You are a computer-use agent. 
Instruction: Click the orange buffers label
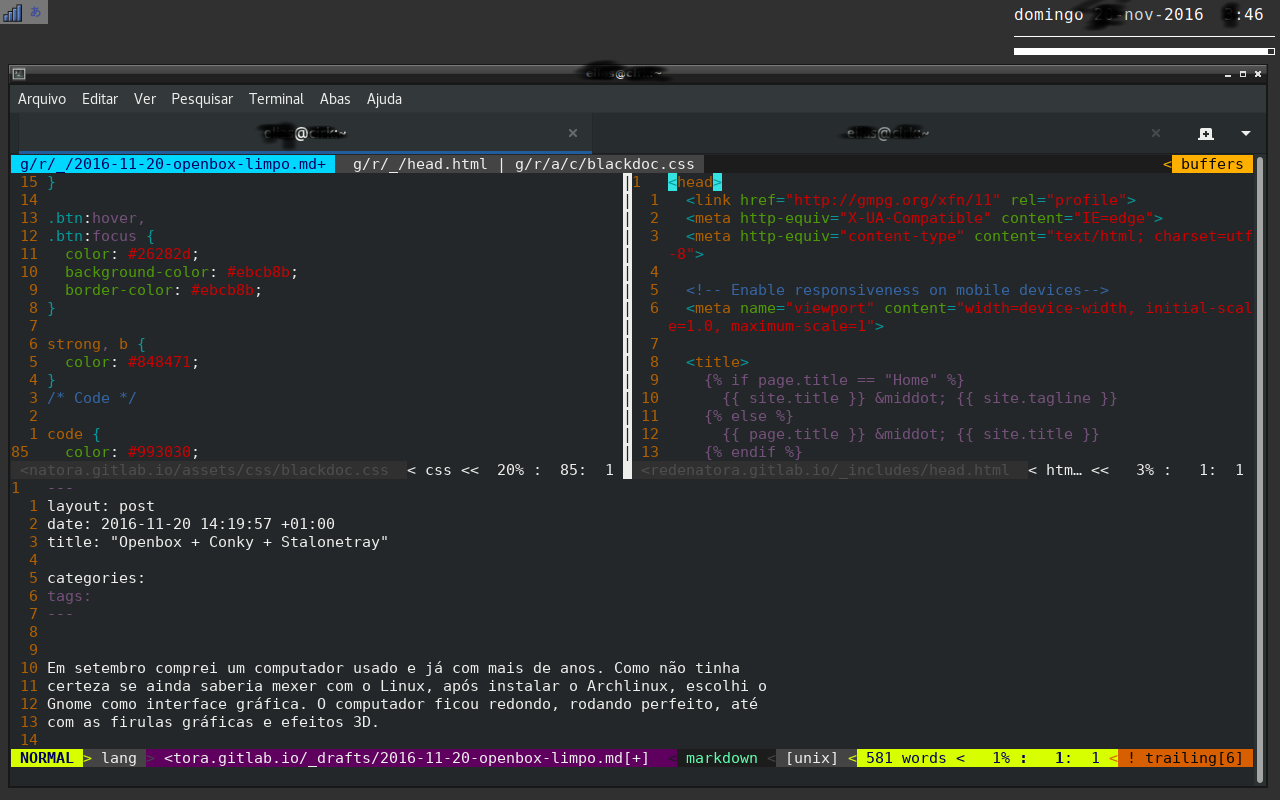pos(1212,164)
